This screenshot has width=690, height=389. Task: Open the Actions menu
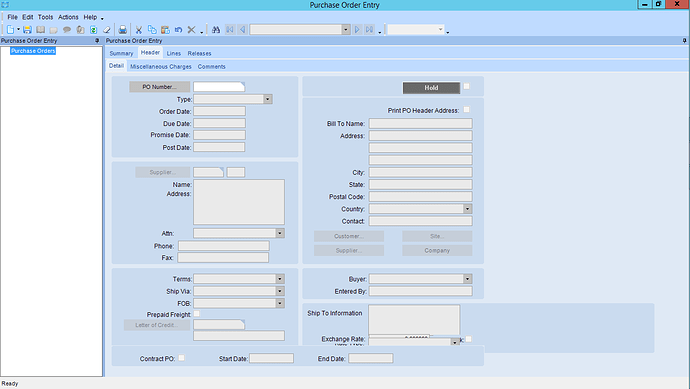[68, 17]
